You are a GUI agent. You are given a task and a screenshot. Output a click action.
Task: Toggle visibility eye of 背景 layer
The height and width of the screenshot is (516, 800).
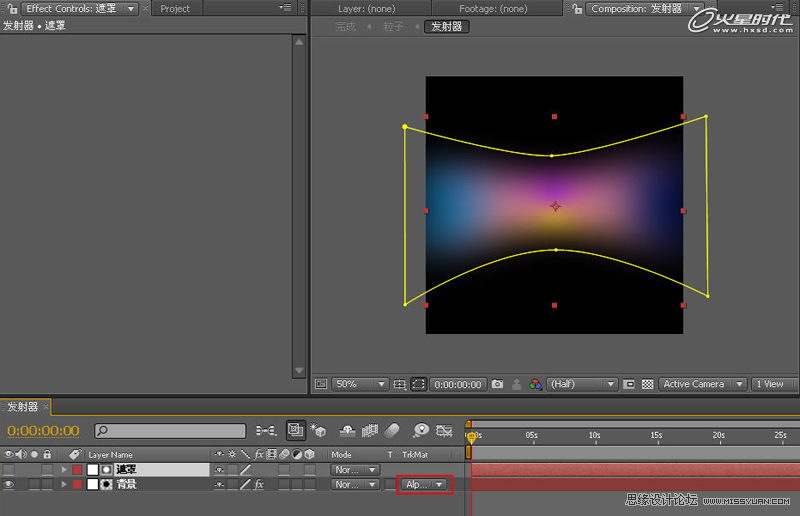9,484
